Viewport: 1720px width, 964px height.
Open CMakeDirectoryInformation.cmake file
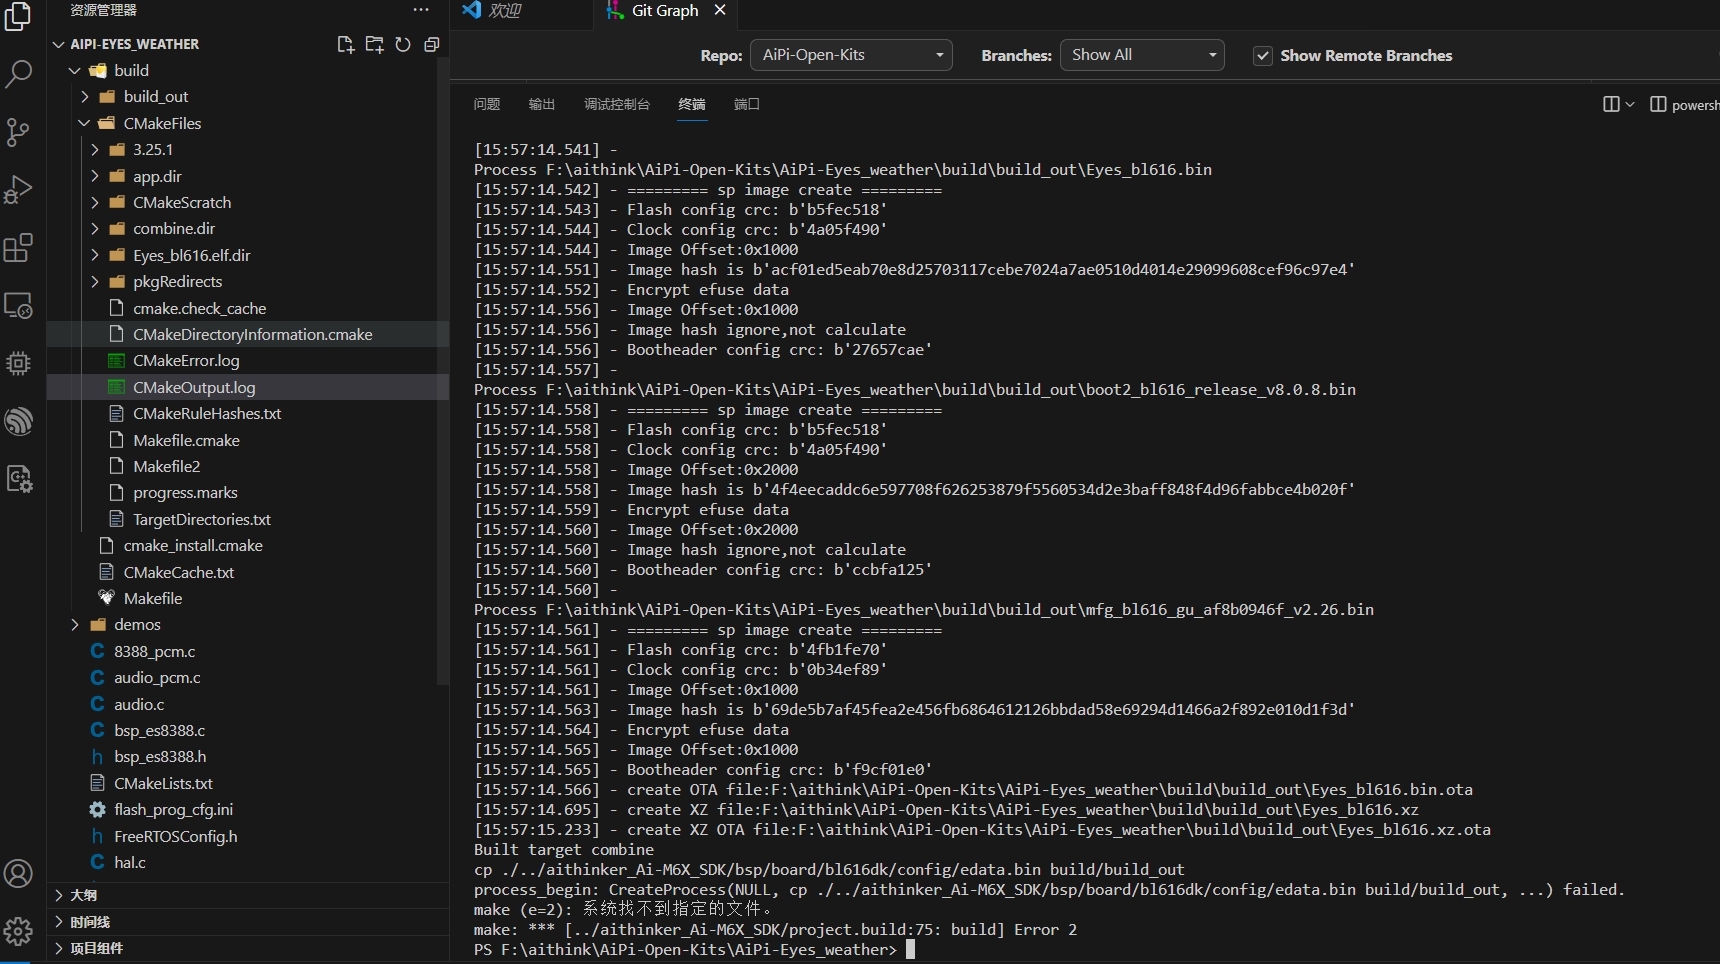pyautogui.click(x=252, y=334)
